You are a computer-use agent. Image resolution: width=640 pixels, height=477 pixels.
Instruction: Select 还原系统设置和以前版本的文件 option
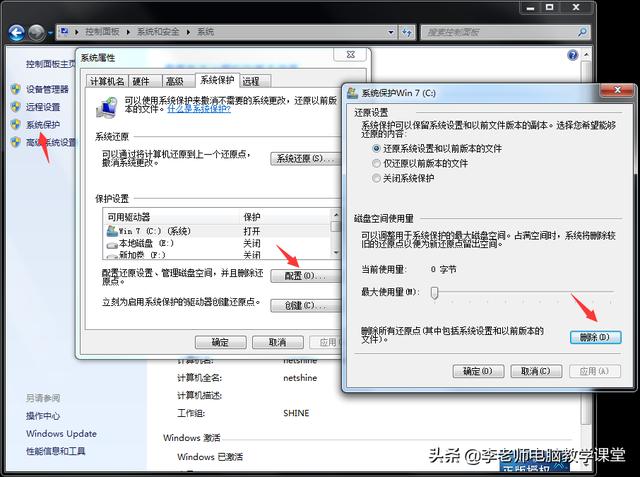coord(376,149)
